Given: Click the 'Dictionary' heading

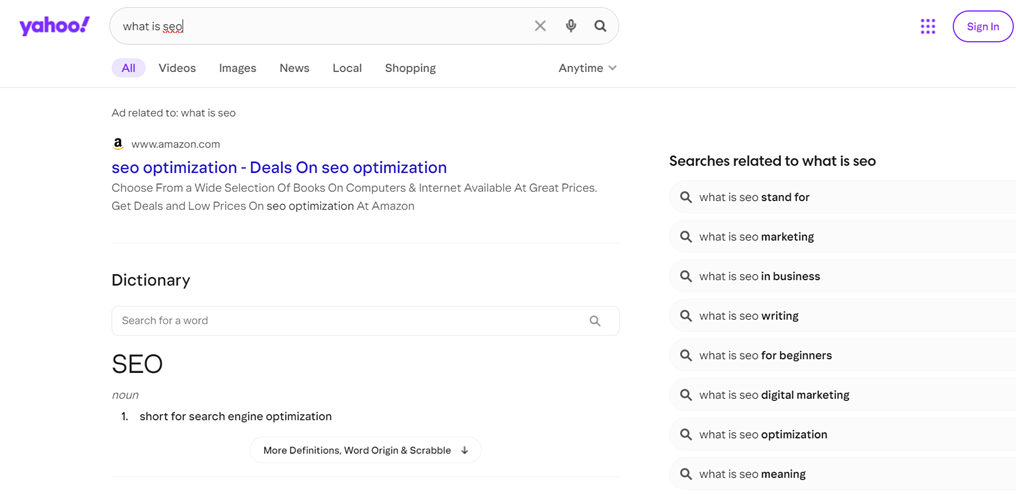Looking at the screenshot, I should pos(151,280).
